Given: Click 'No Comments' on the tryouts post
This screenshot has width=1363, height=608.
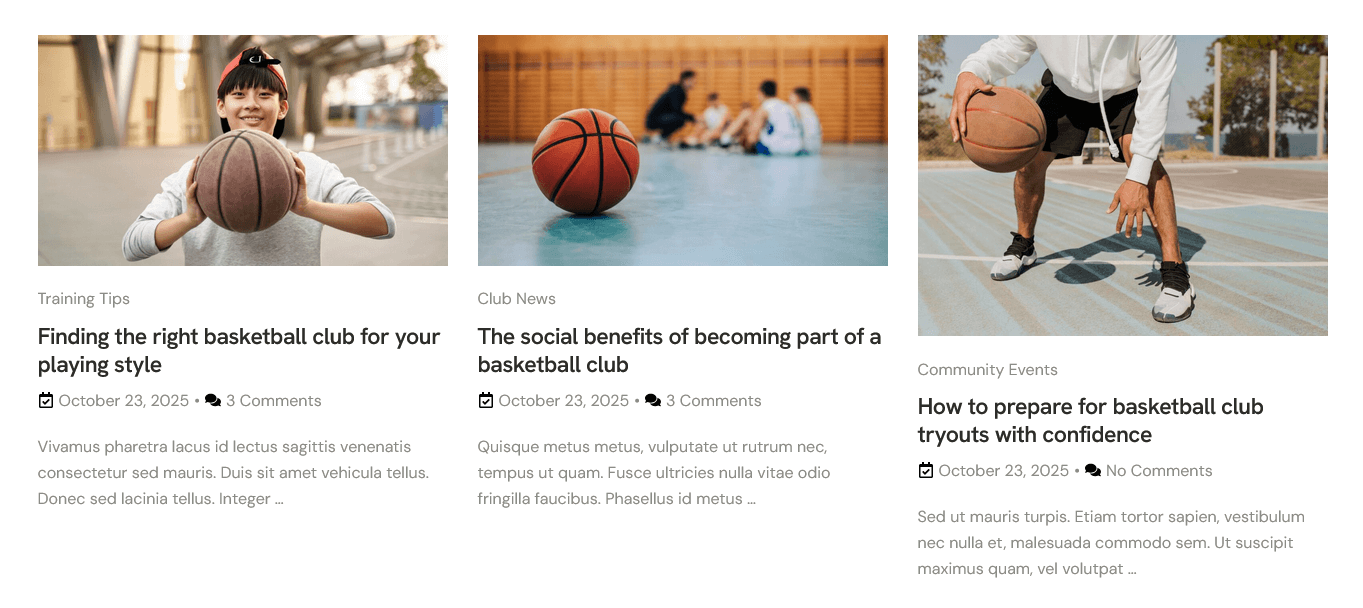Looking at the screenshot, I should [x=1158, y=471].
